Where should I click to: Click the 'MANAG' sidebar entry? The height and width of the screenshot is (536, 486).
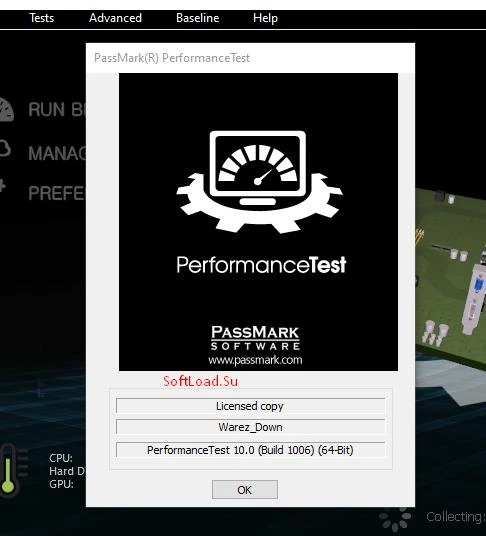point(57,153)
